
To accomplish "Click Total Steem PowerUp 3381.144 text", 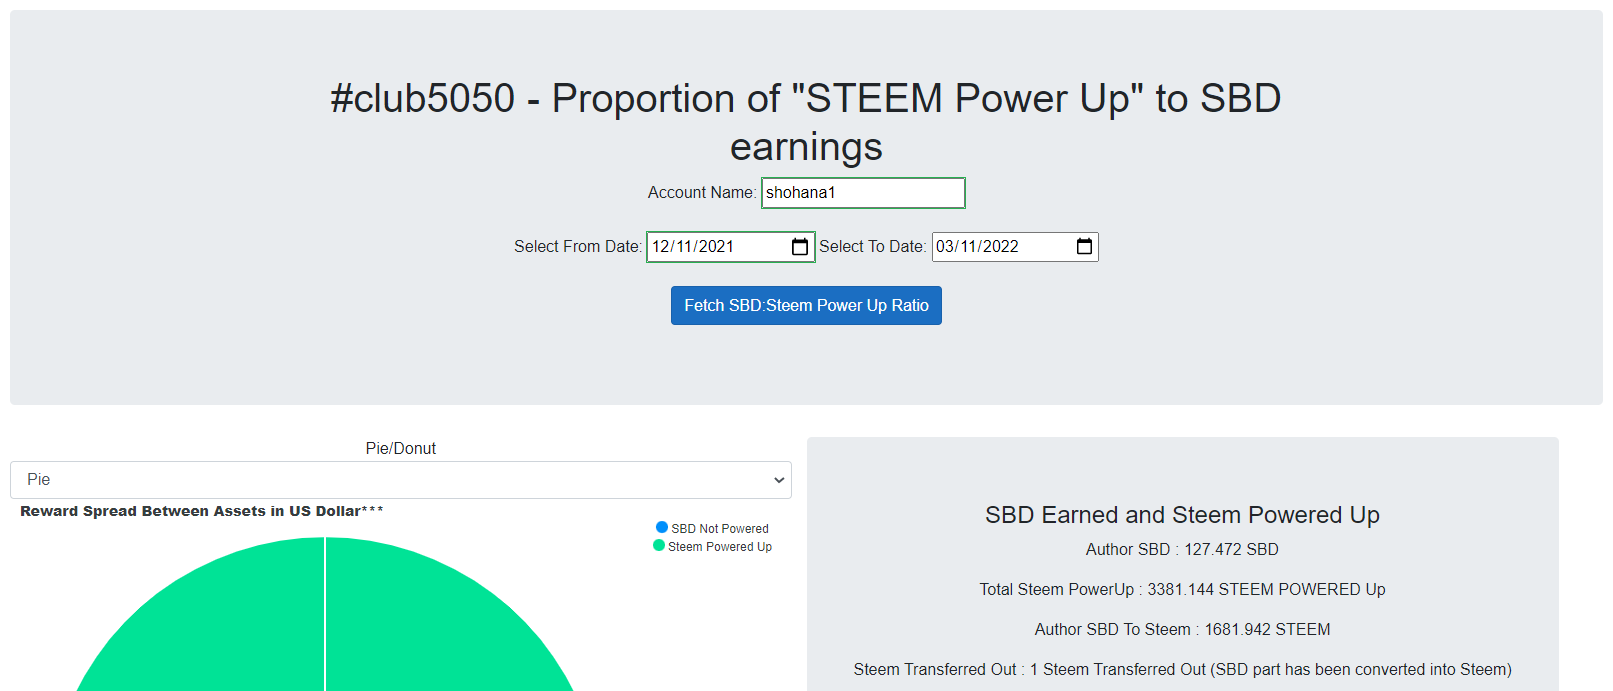I will pos(1182,589).
